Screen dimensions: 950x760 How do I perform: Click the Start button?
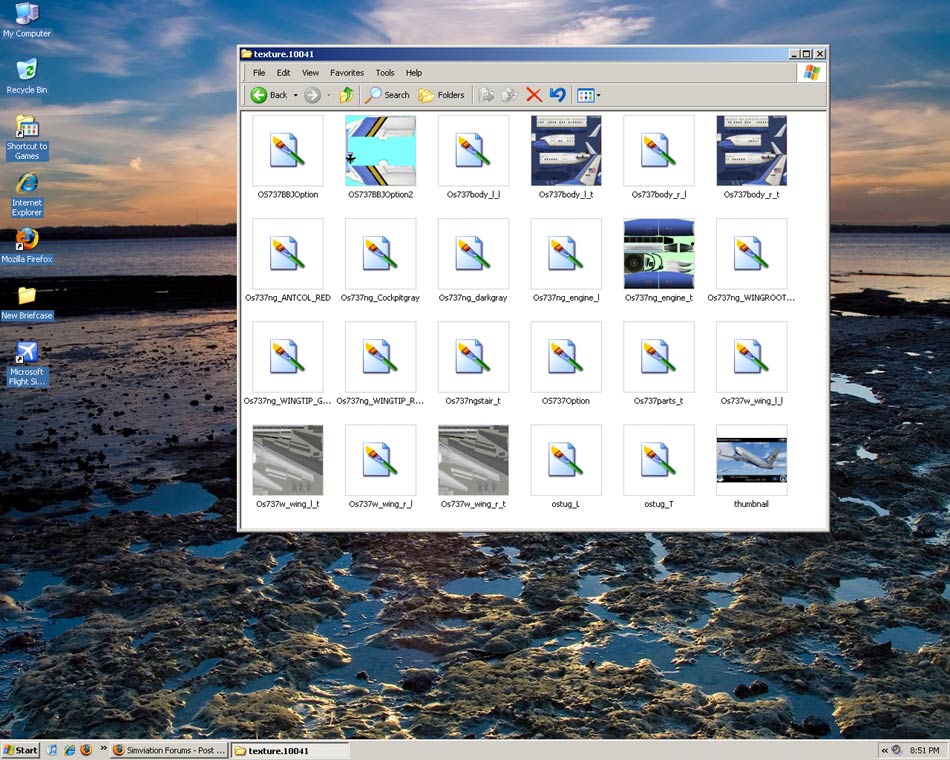click(x=21, y=750)
